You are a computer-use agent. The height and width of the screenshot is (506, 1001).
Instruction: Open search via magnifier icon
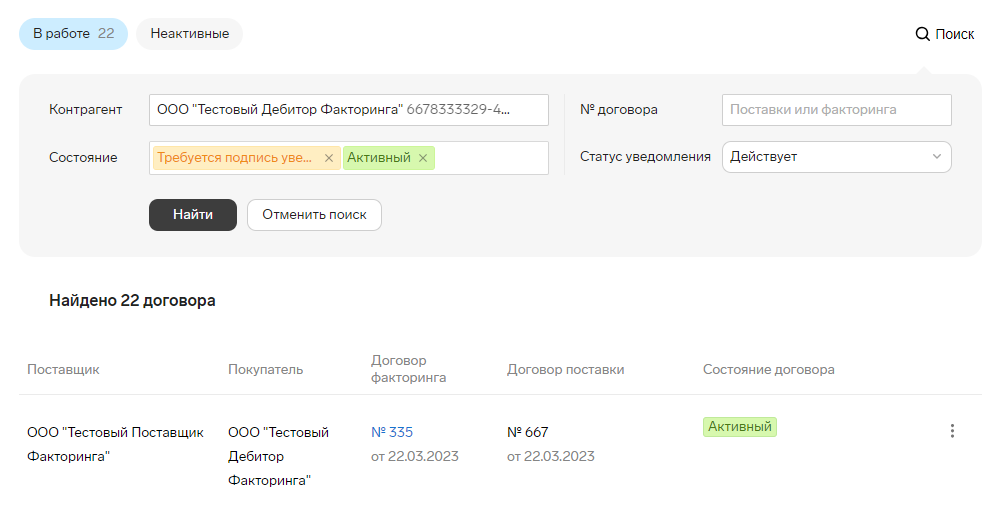coord(922,34)
